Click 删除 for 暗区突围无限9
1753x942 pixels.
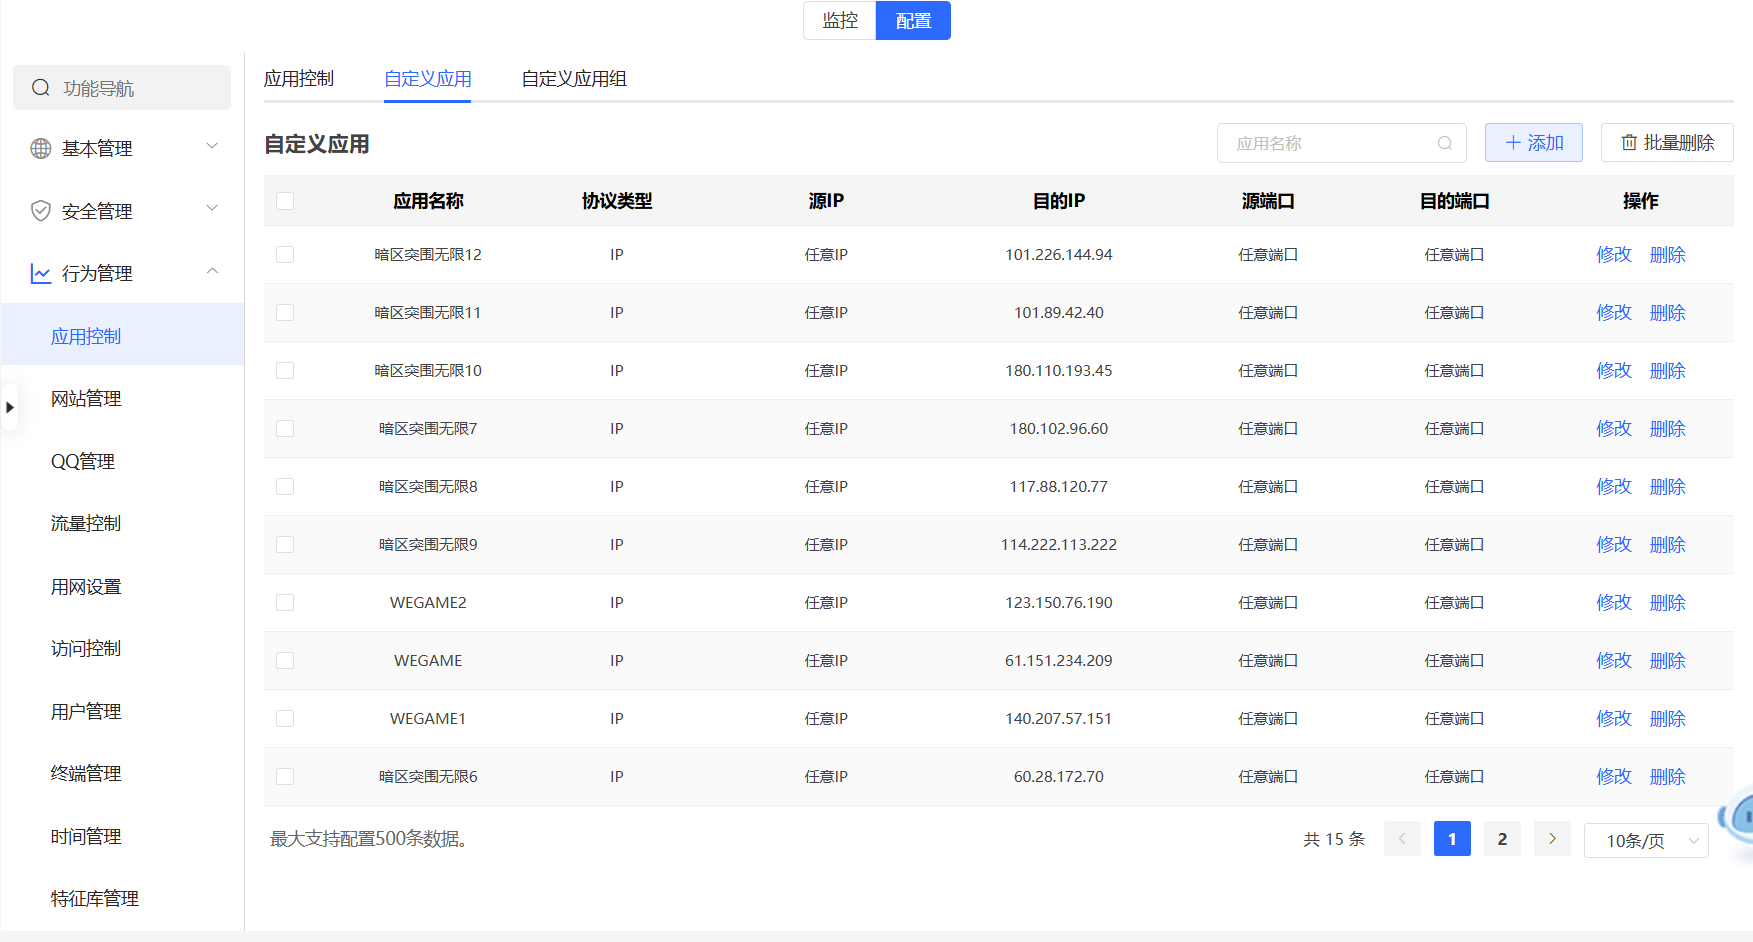1667,544
